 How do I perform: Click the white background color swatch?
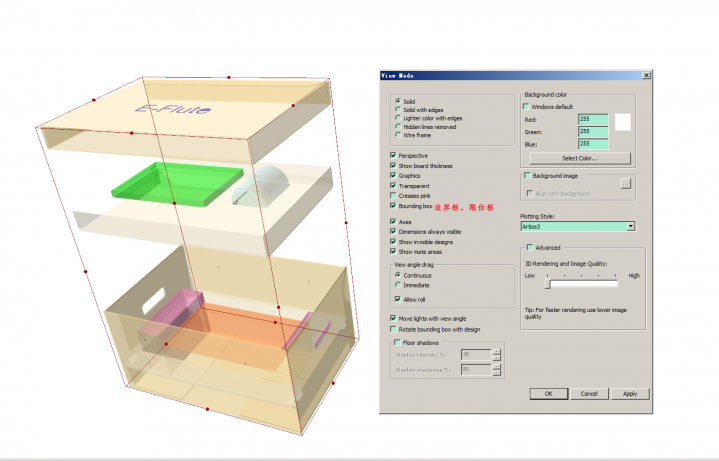622,121
